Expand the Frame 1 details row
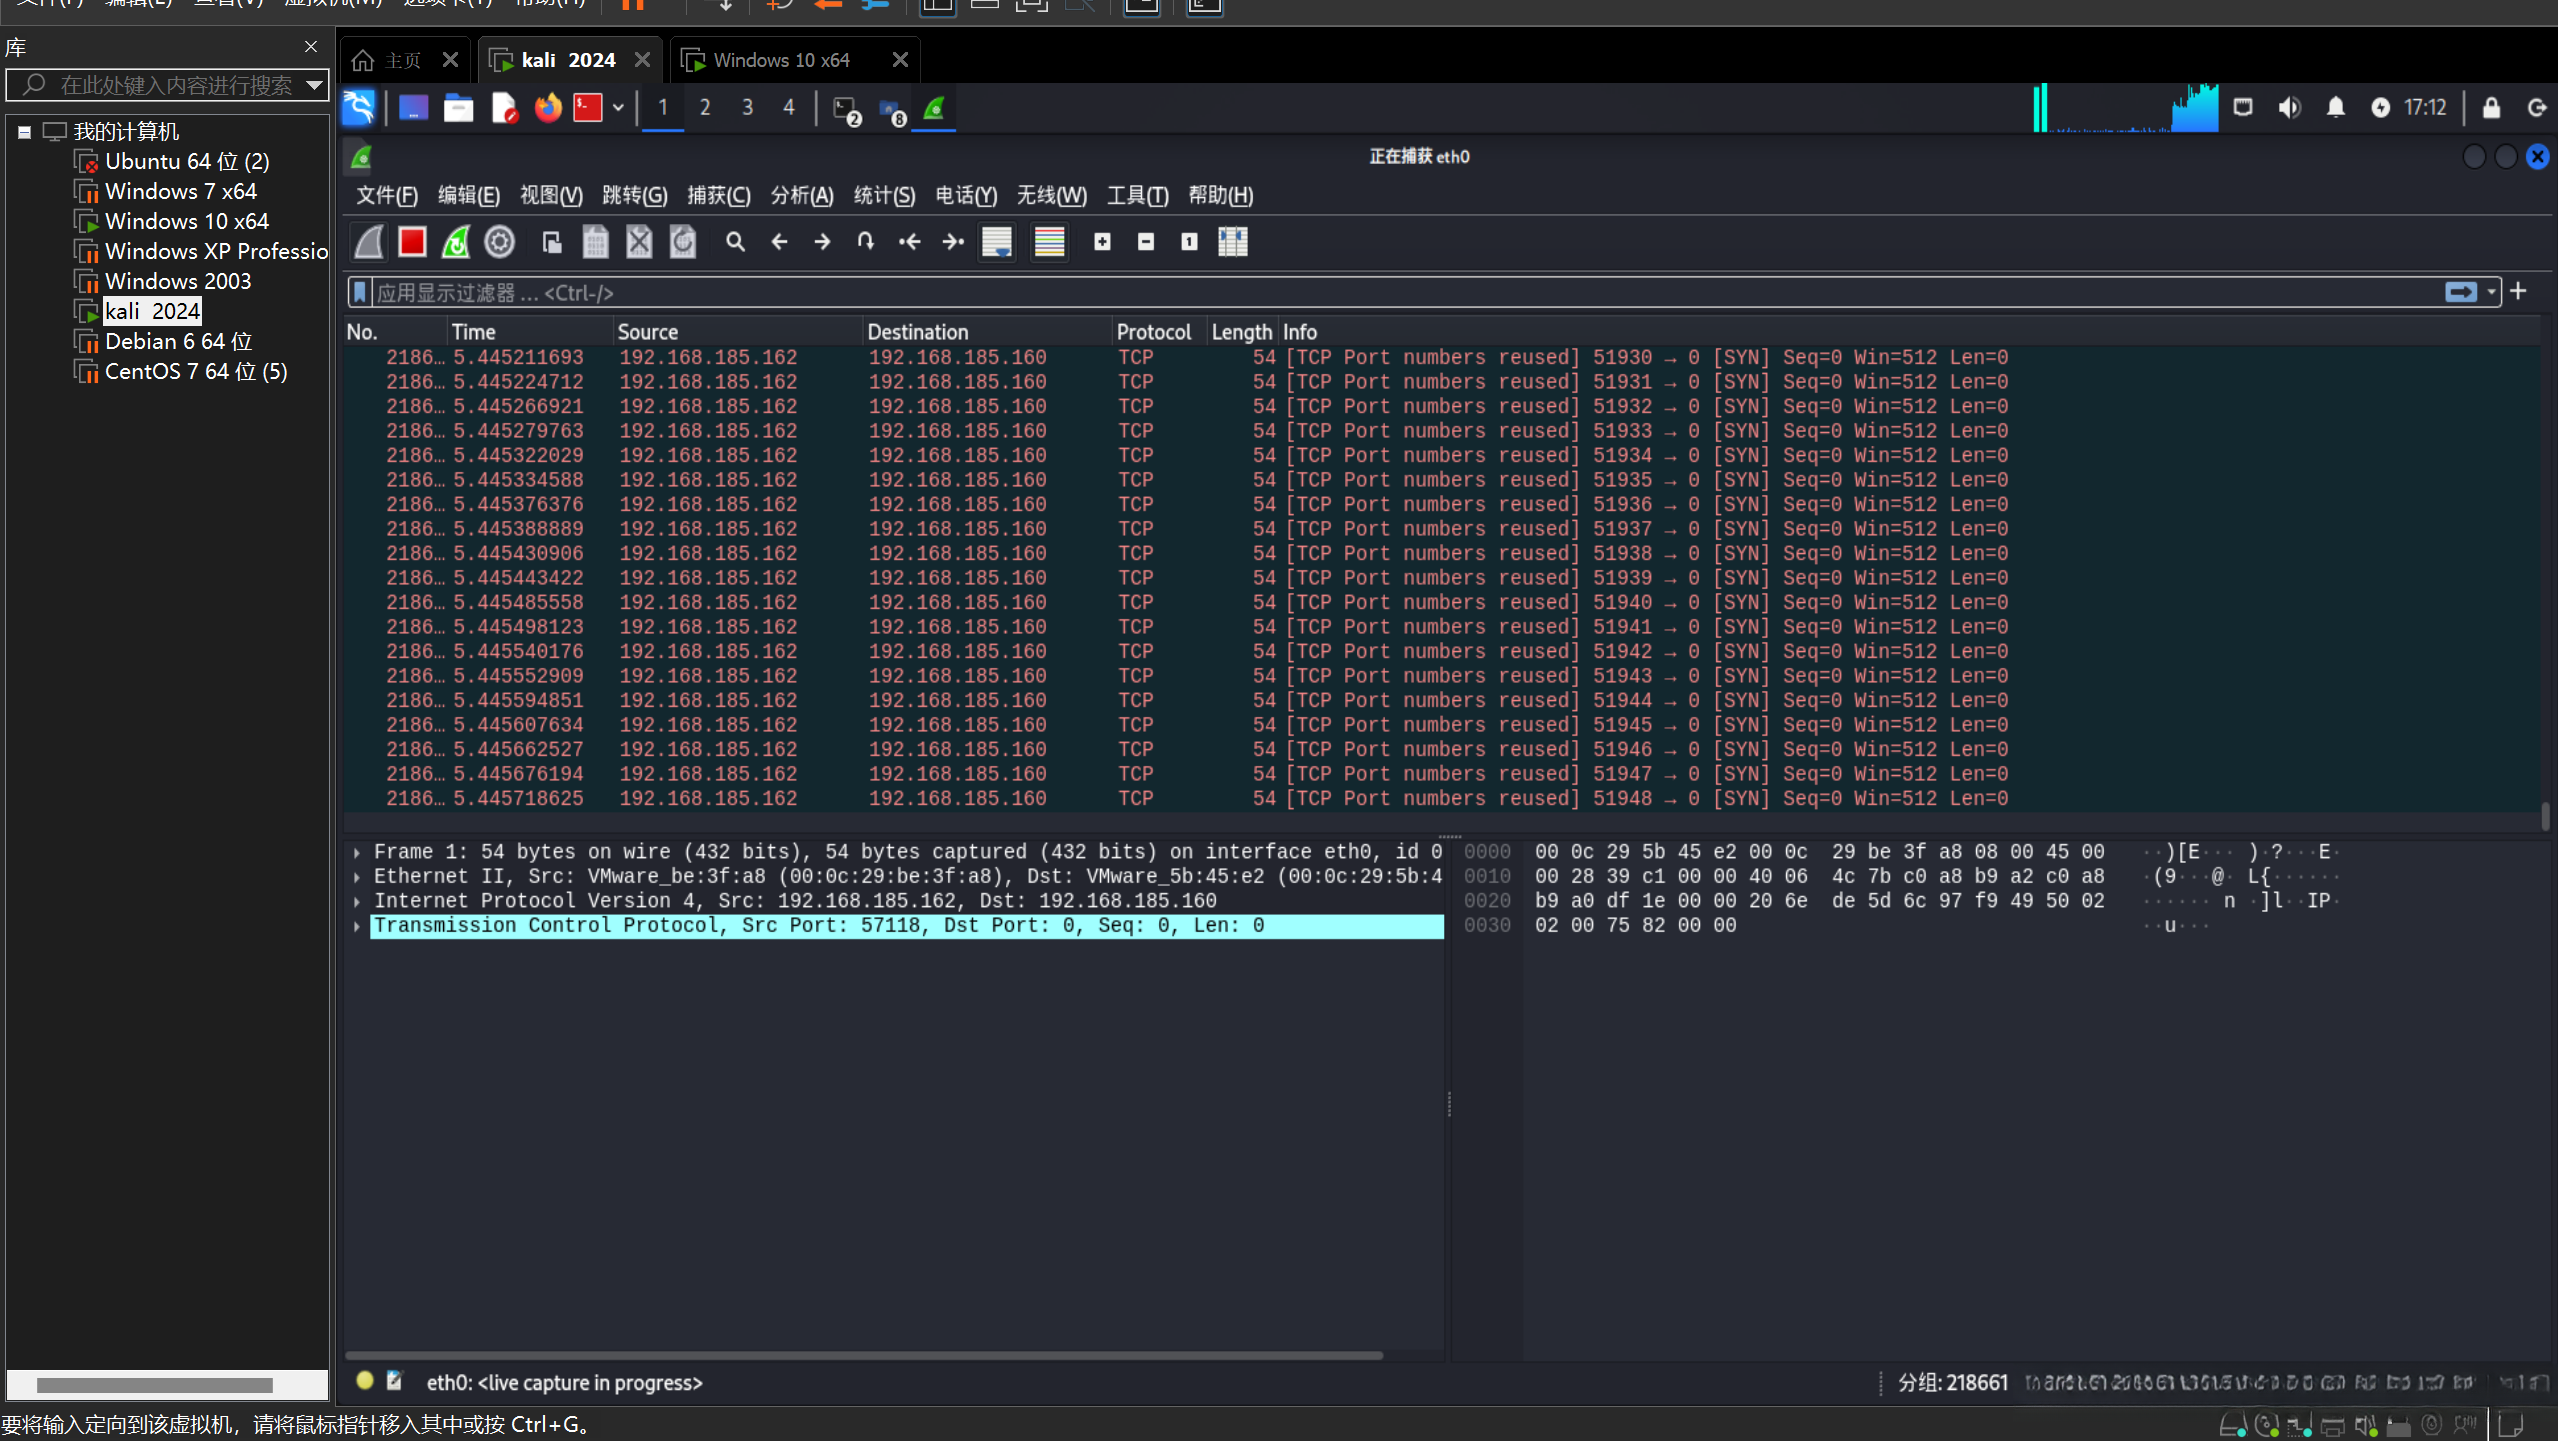Screen dimensions: 2558x1441 point(357,852)
